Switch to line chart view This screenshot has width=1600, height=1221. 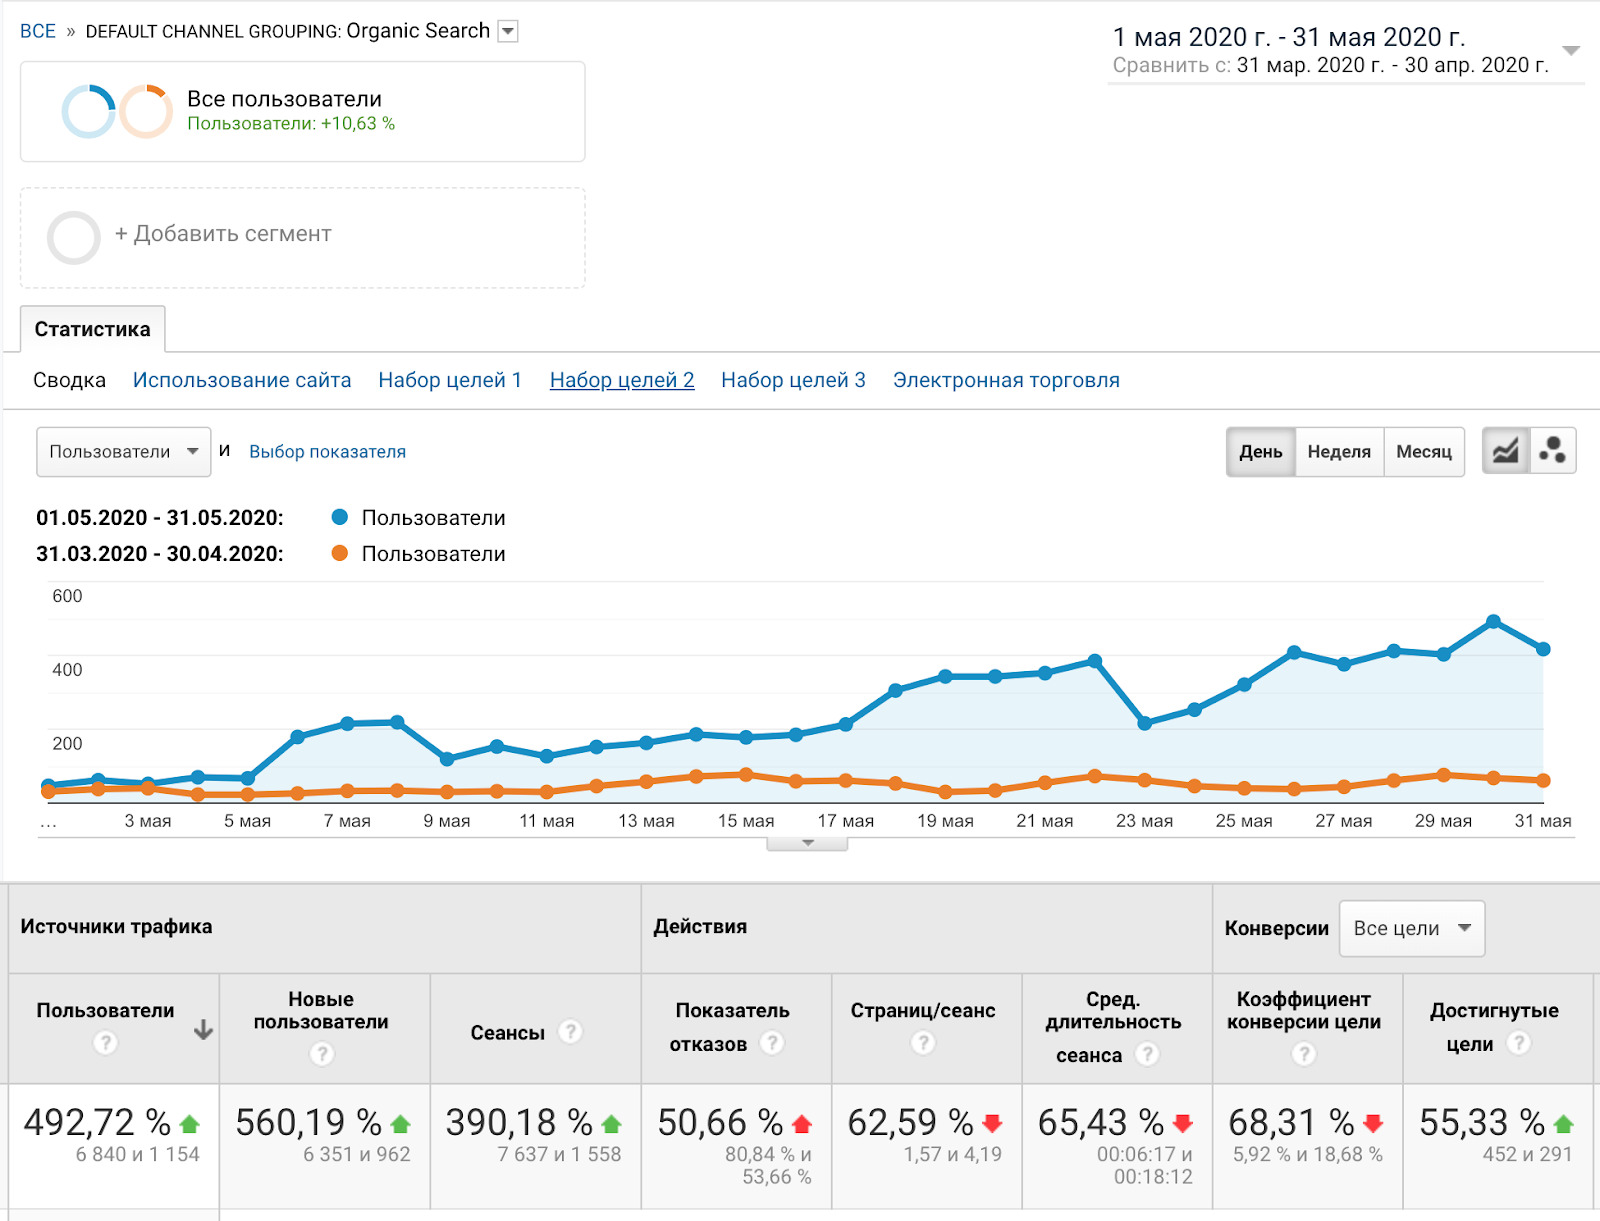[1505, 451]
